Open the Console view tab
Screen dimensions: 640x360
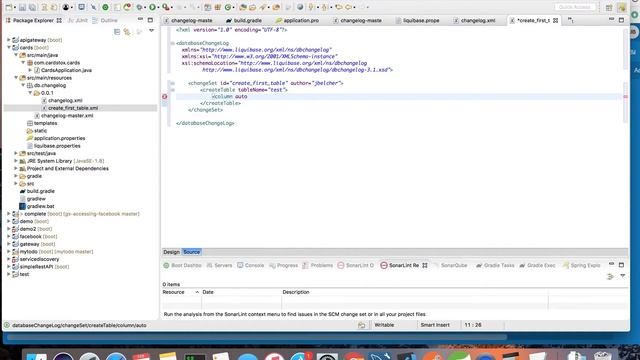[x=251, y=265]
